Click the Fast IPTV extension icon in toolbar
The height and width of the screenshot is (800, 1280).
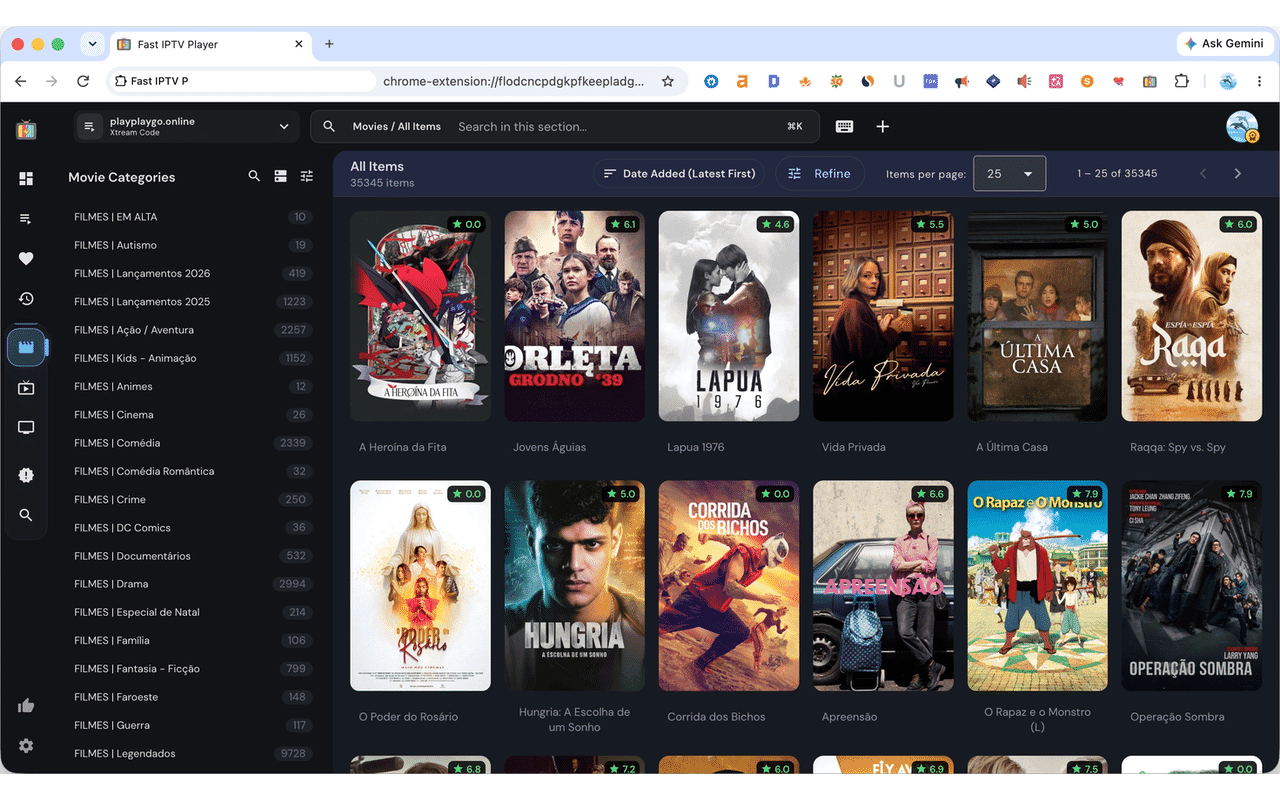point(1150,81)
